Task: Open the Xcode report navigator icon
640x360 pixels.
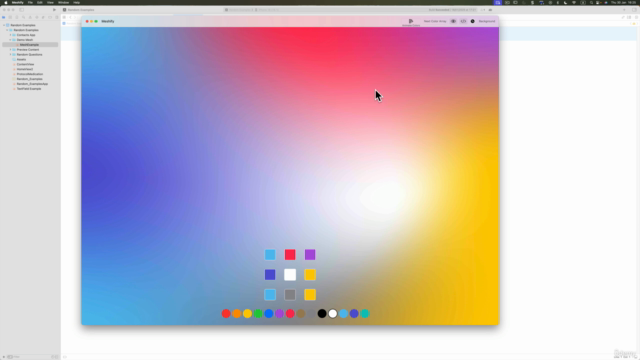Action: click(x=57, y=17)
